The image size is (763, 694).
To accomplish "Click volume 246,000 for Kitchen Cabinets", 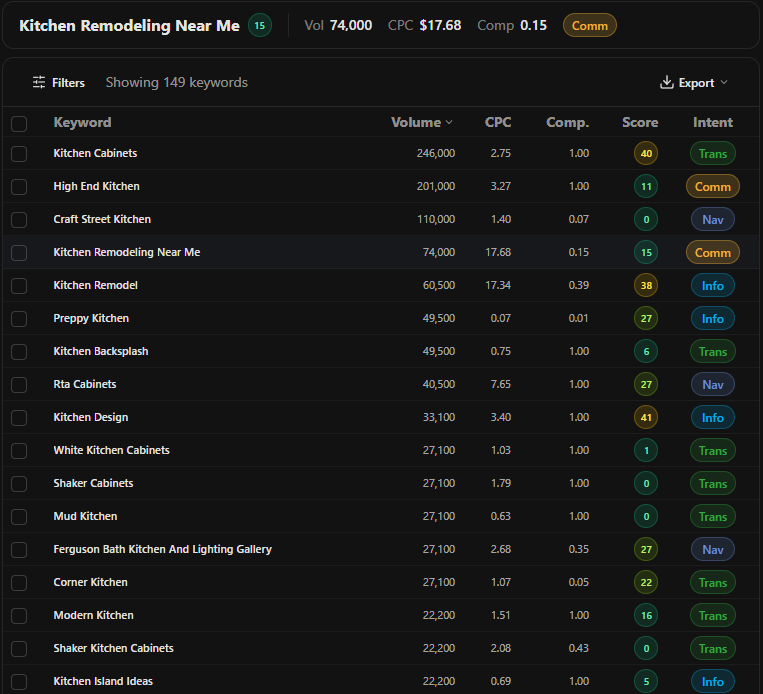I will point(436,153).
